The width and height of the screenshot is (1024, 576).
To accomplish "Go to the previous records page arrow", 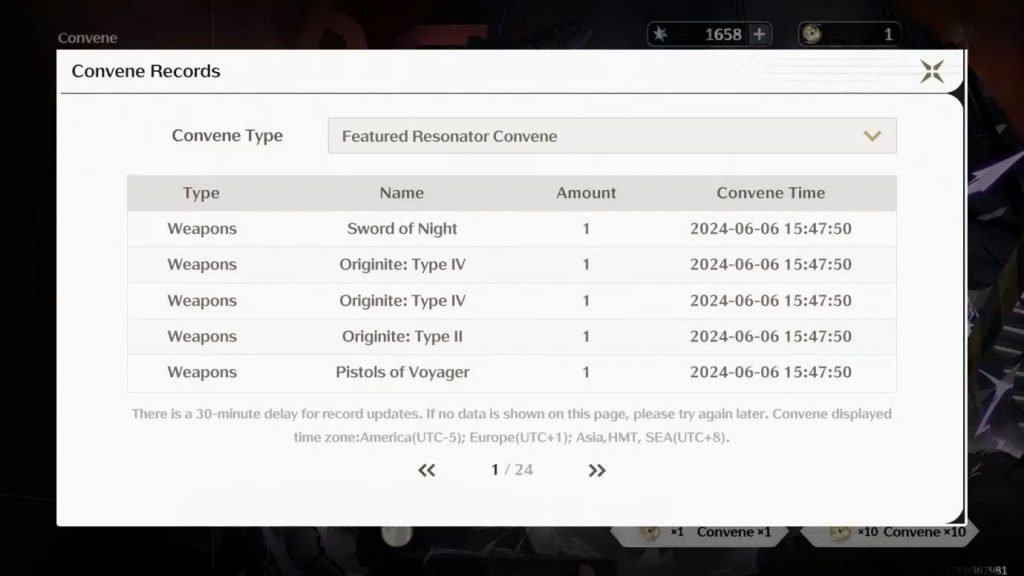I will tap(427, 470).
